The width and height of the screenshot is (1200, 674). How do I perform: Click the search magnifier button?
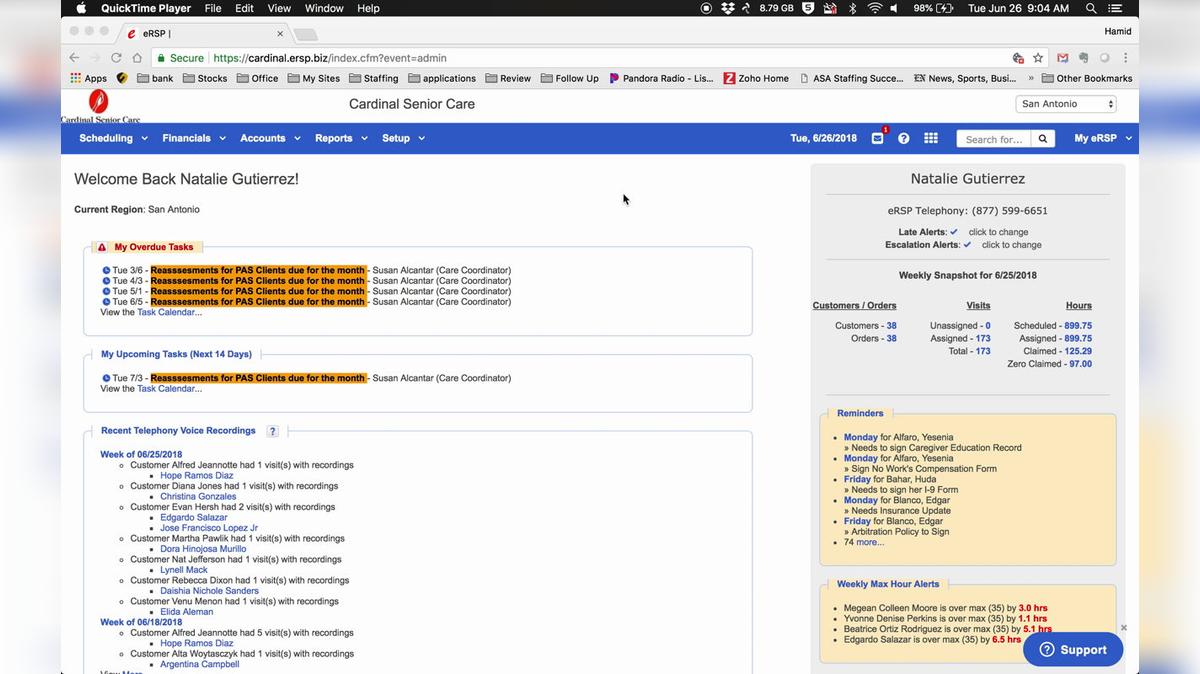1042,139
